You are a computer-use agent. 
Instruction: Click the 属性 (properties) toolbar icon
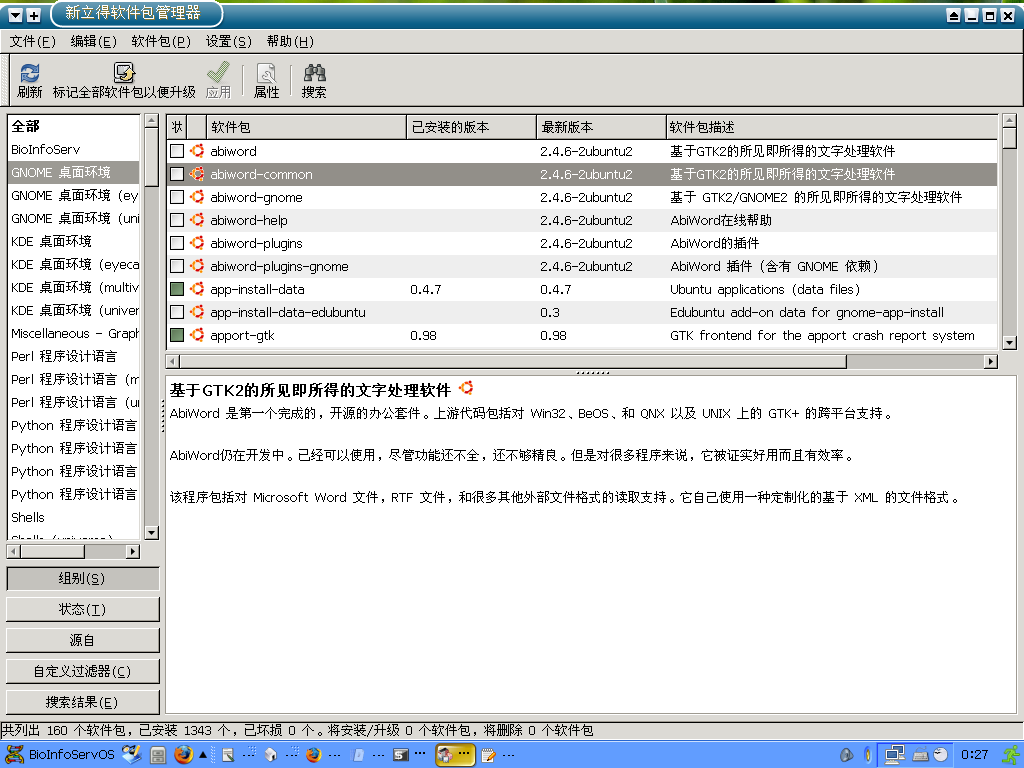pyautogui.click(x=266, y=73)
